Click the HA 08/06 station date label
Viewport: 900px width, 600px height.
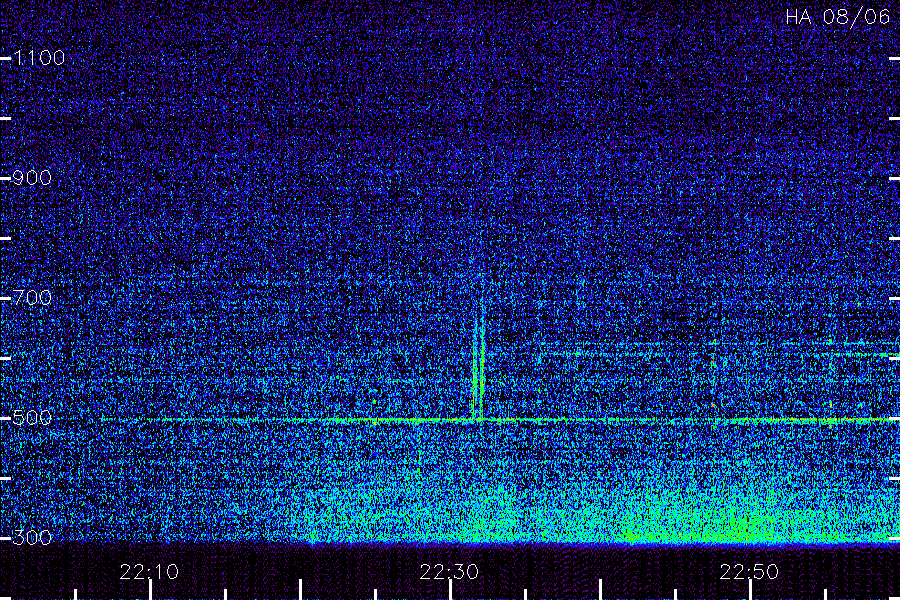(837, 17)
